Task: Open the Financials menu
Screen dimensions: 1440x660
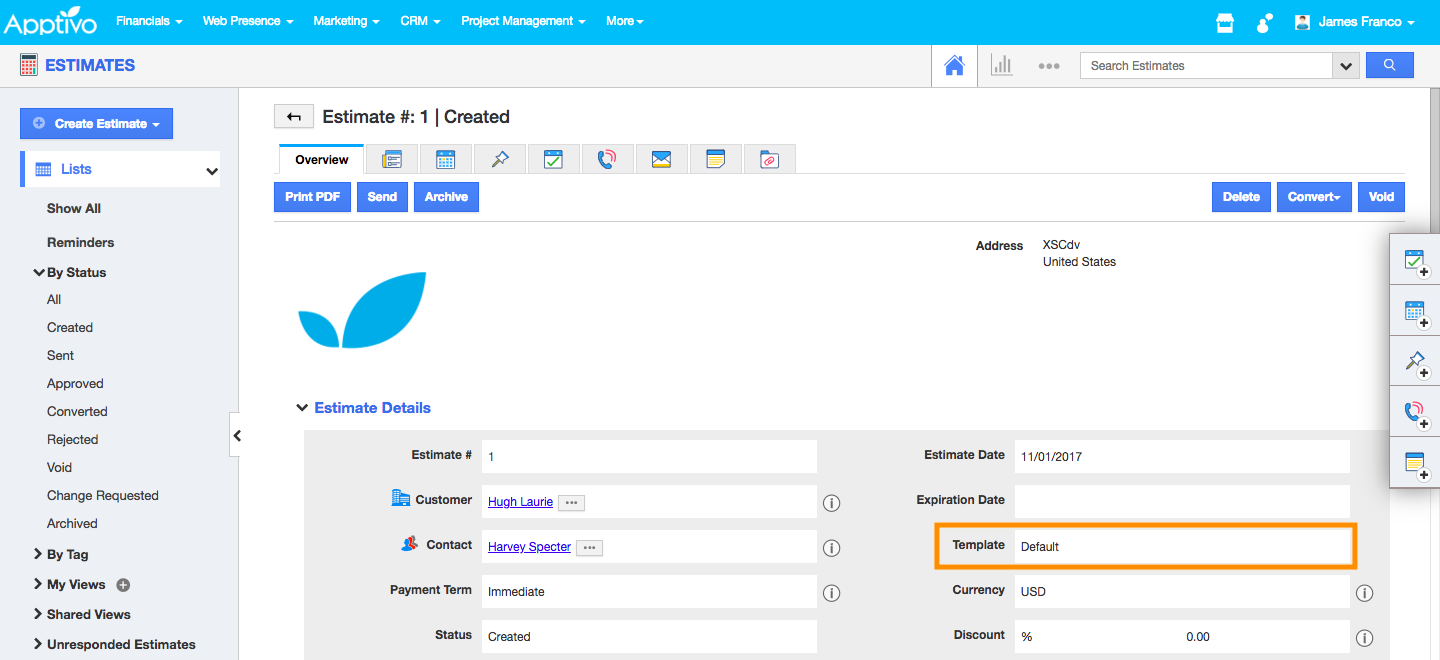Action: point(149,21)
